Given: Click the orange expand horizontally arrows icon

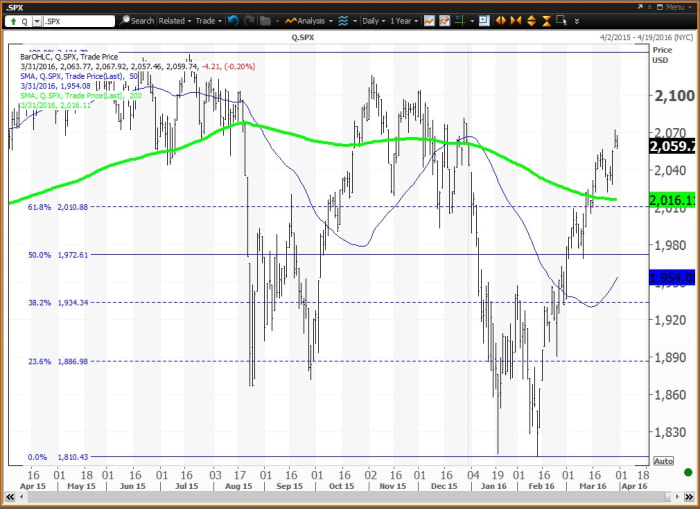Looking at the screenshot, I should point(500,21).
